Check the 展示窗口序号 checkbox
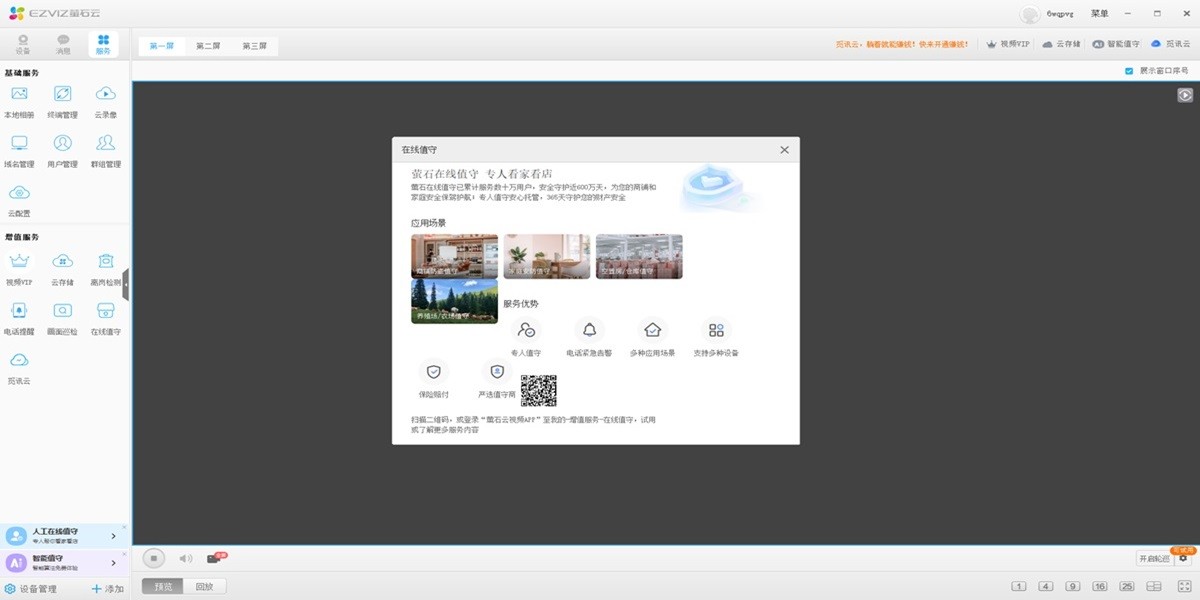 point(1131,71)
